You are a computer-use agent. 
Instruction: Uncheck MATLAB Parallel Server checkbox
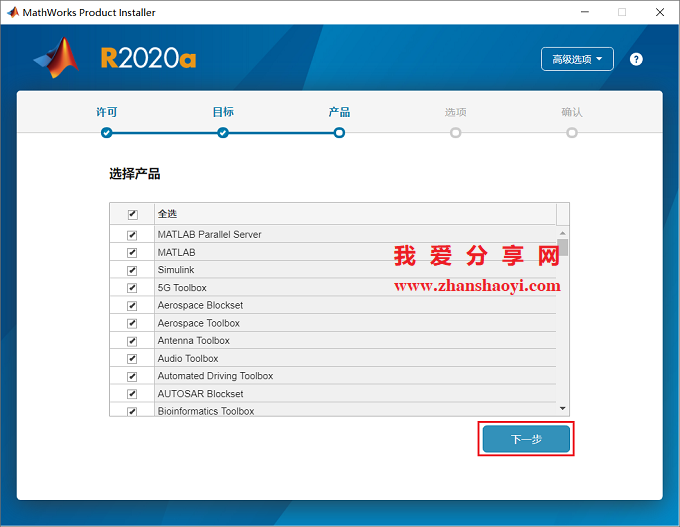(132, 235)
